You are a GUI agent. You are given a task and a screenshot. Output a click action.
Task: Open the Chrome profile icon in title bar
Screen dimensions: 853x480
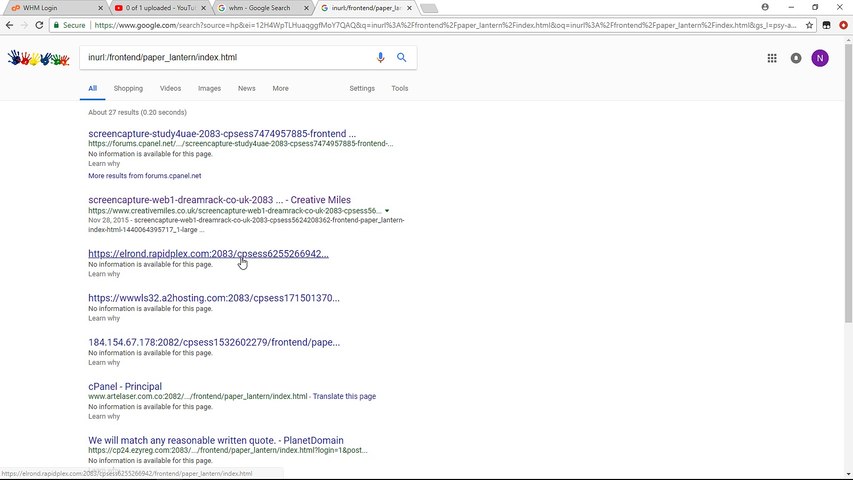(765, 7)
